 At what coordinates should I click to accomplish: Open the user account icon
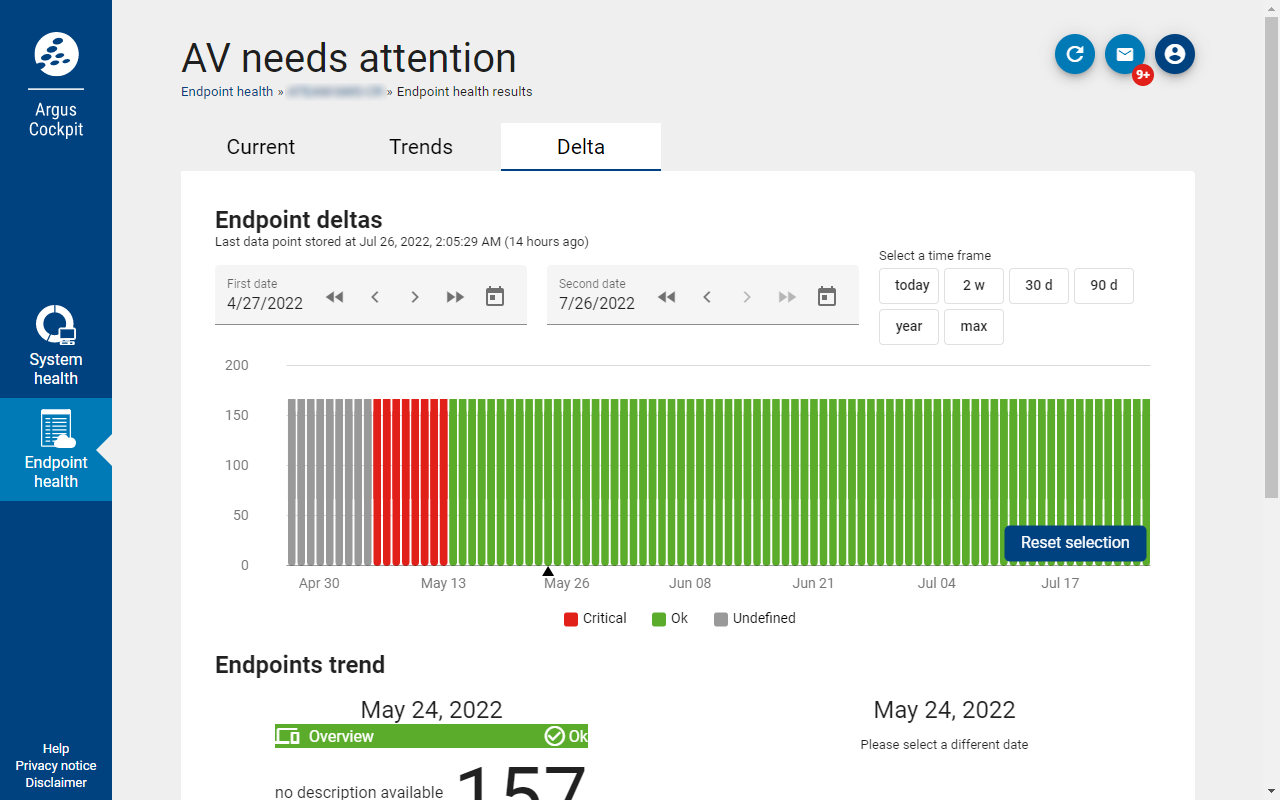pyautogui.click(x=1175, y=54)
